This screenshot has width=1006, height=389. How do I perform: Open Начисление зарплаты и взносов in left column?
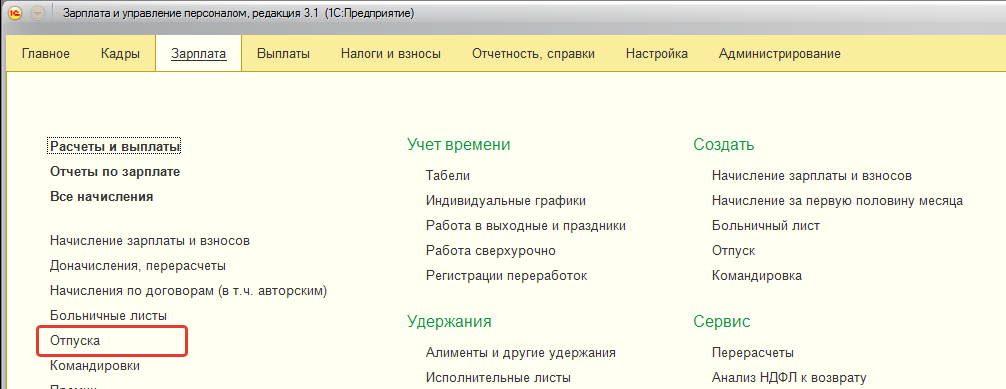(149, 241)
